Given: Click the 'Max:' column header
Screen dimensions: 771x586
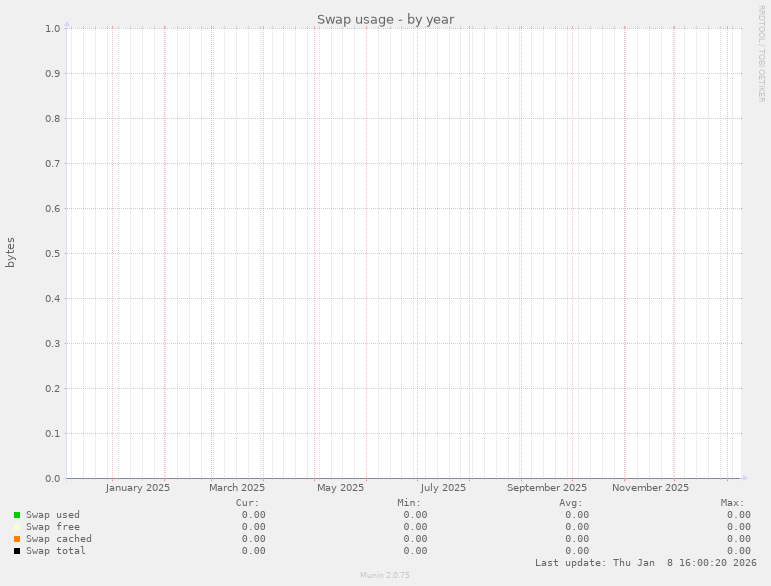Looking at the screenshot, I should pos(733,503).
